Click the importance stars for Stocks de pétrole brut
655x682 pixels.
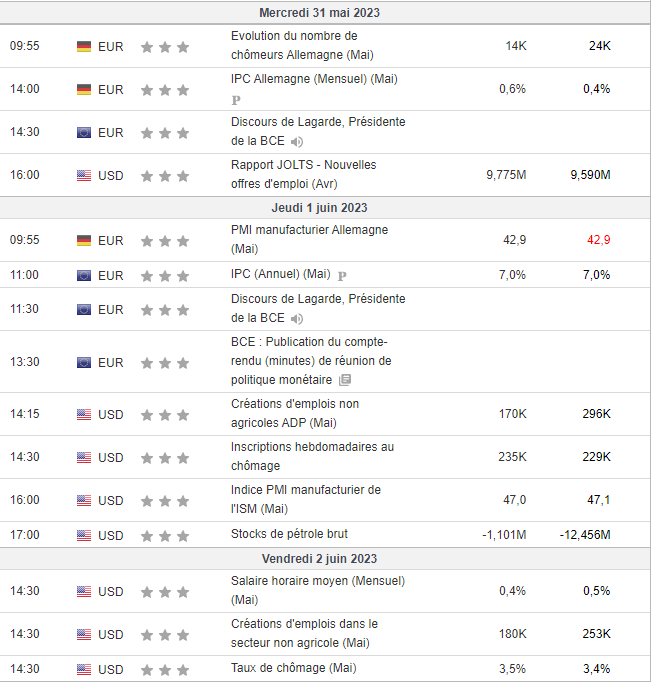(165, 535)
